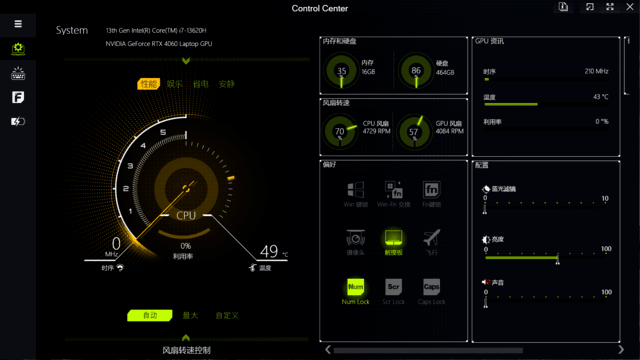Click the horizontal scrollbar at the bottom
Image resolution: width=640 pixels, height=360 pixels.
click(428, 350)
